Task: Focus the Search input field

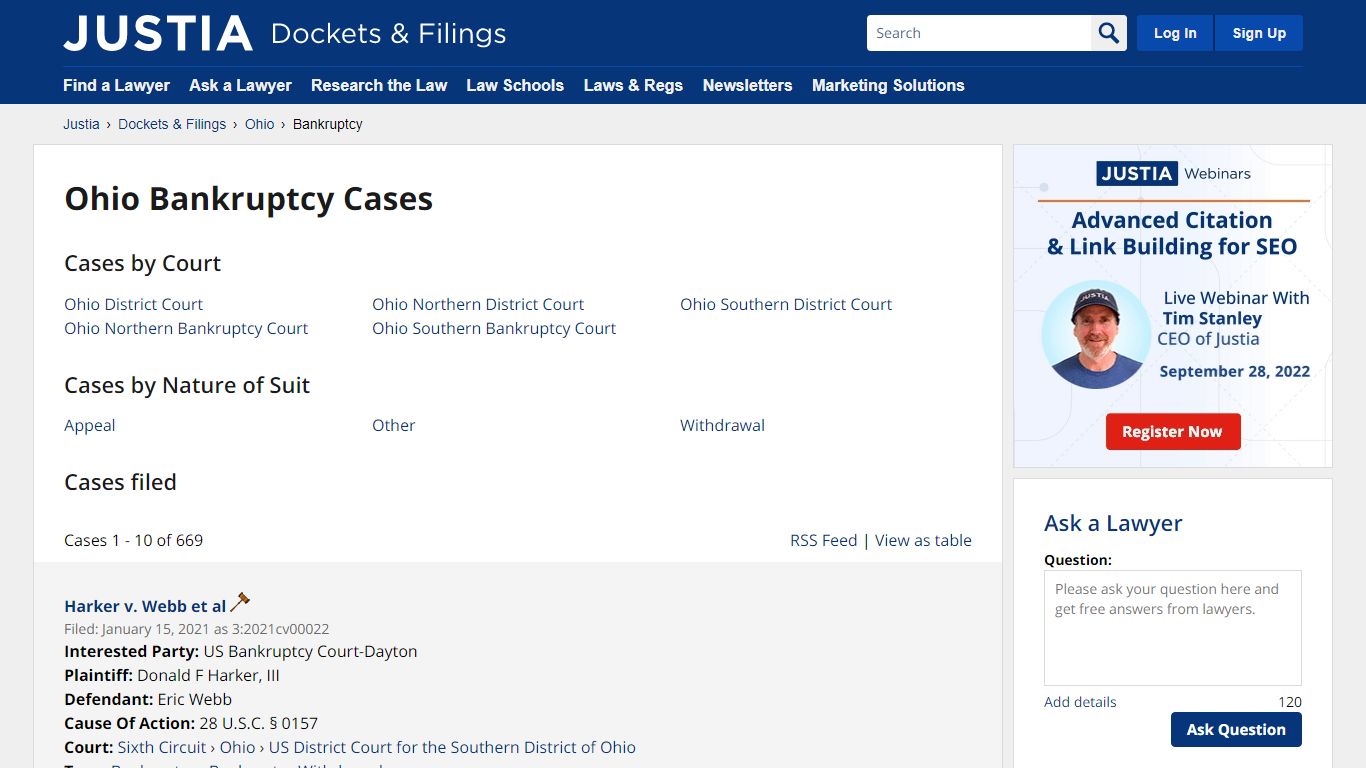Action: (x=979, y=33)
